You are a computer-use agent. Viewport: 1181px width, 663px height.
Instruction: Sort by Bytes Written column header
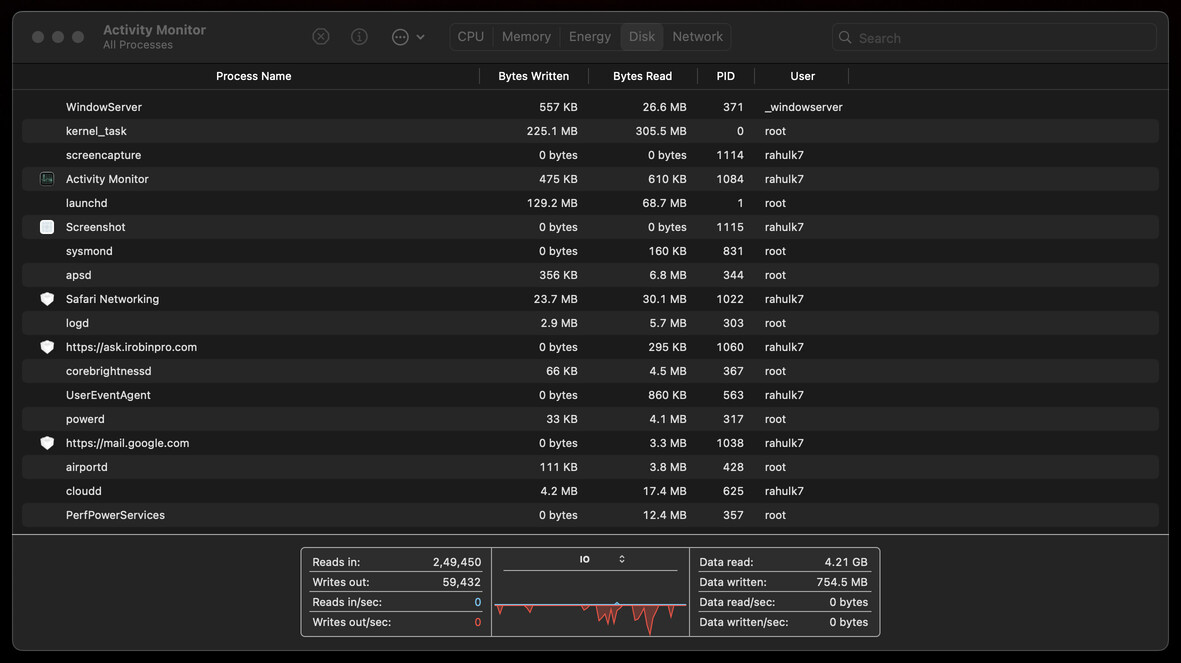(x=534, y=76)
